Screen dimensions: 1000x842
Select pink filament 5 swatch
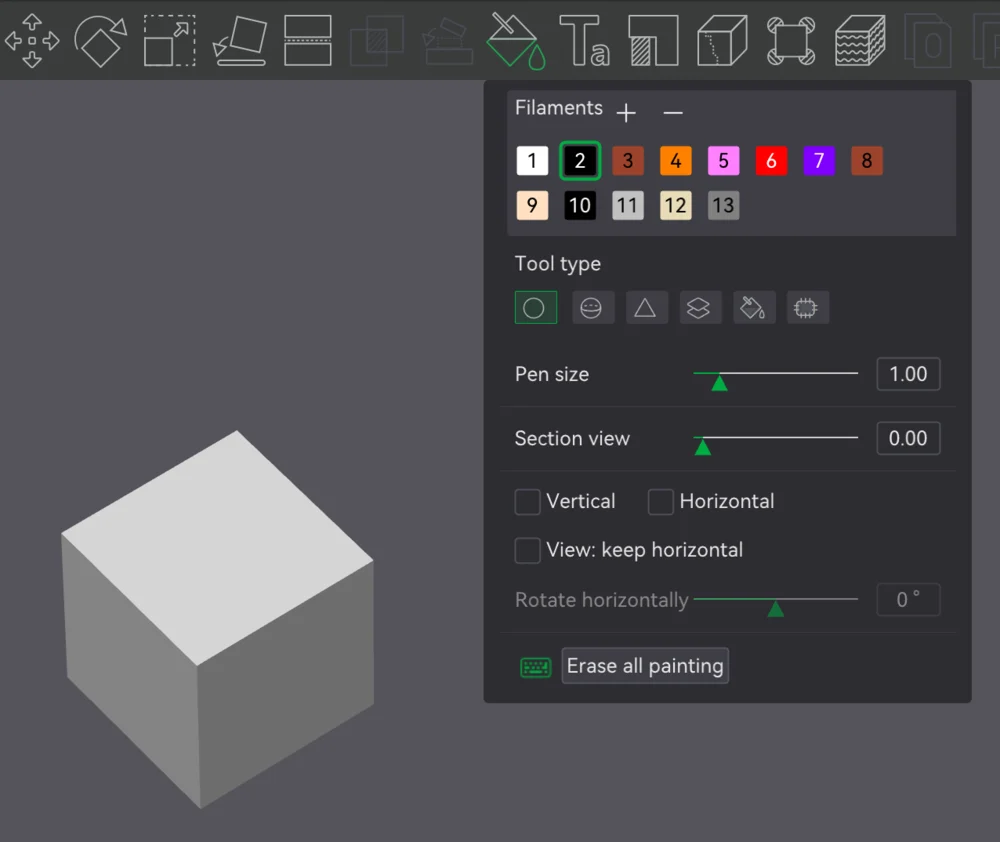(x=723, y=161)
